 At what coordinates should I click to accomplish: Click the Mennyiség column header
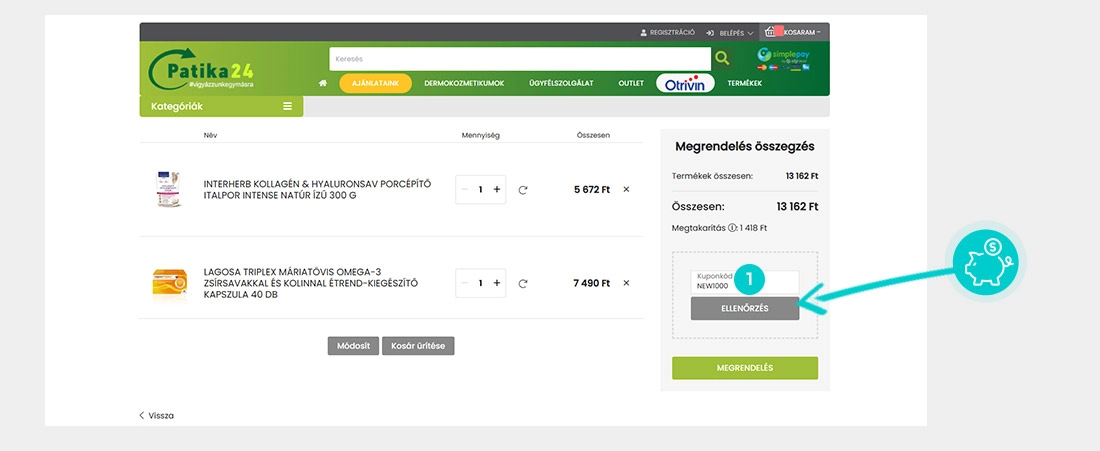click(481, 135)
